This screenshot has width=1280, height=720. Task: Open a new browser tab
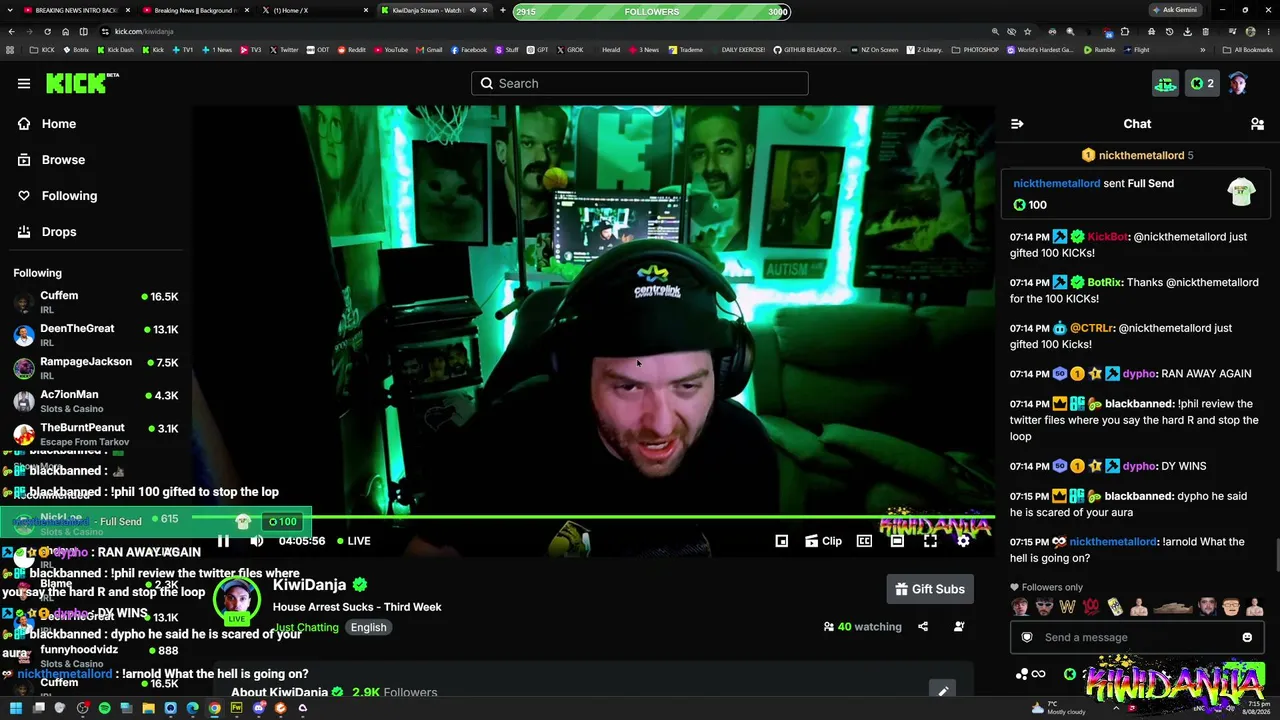click(x=503, y=10)
